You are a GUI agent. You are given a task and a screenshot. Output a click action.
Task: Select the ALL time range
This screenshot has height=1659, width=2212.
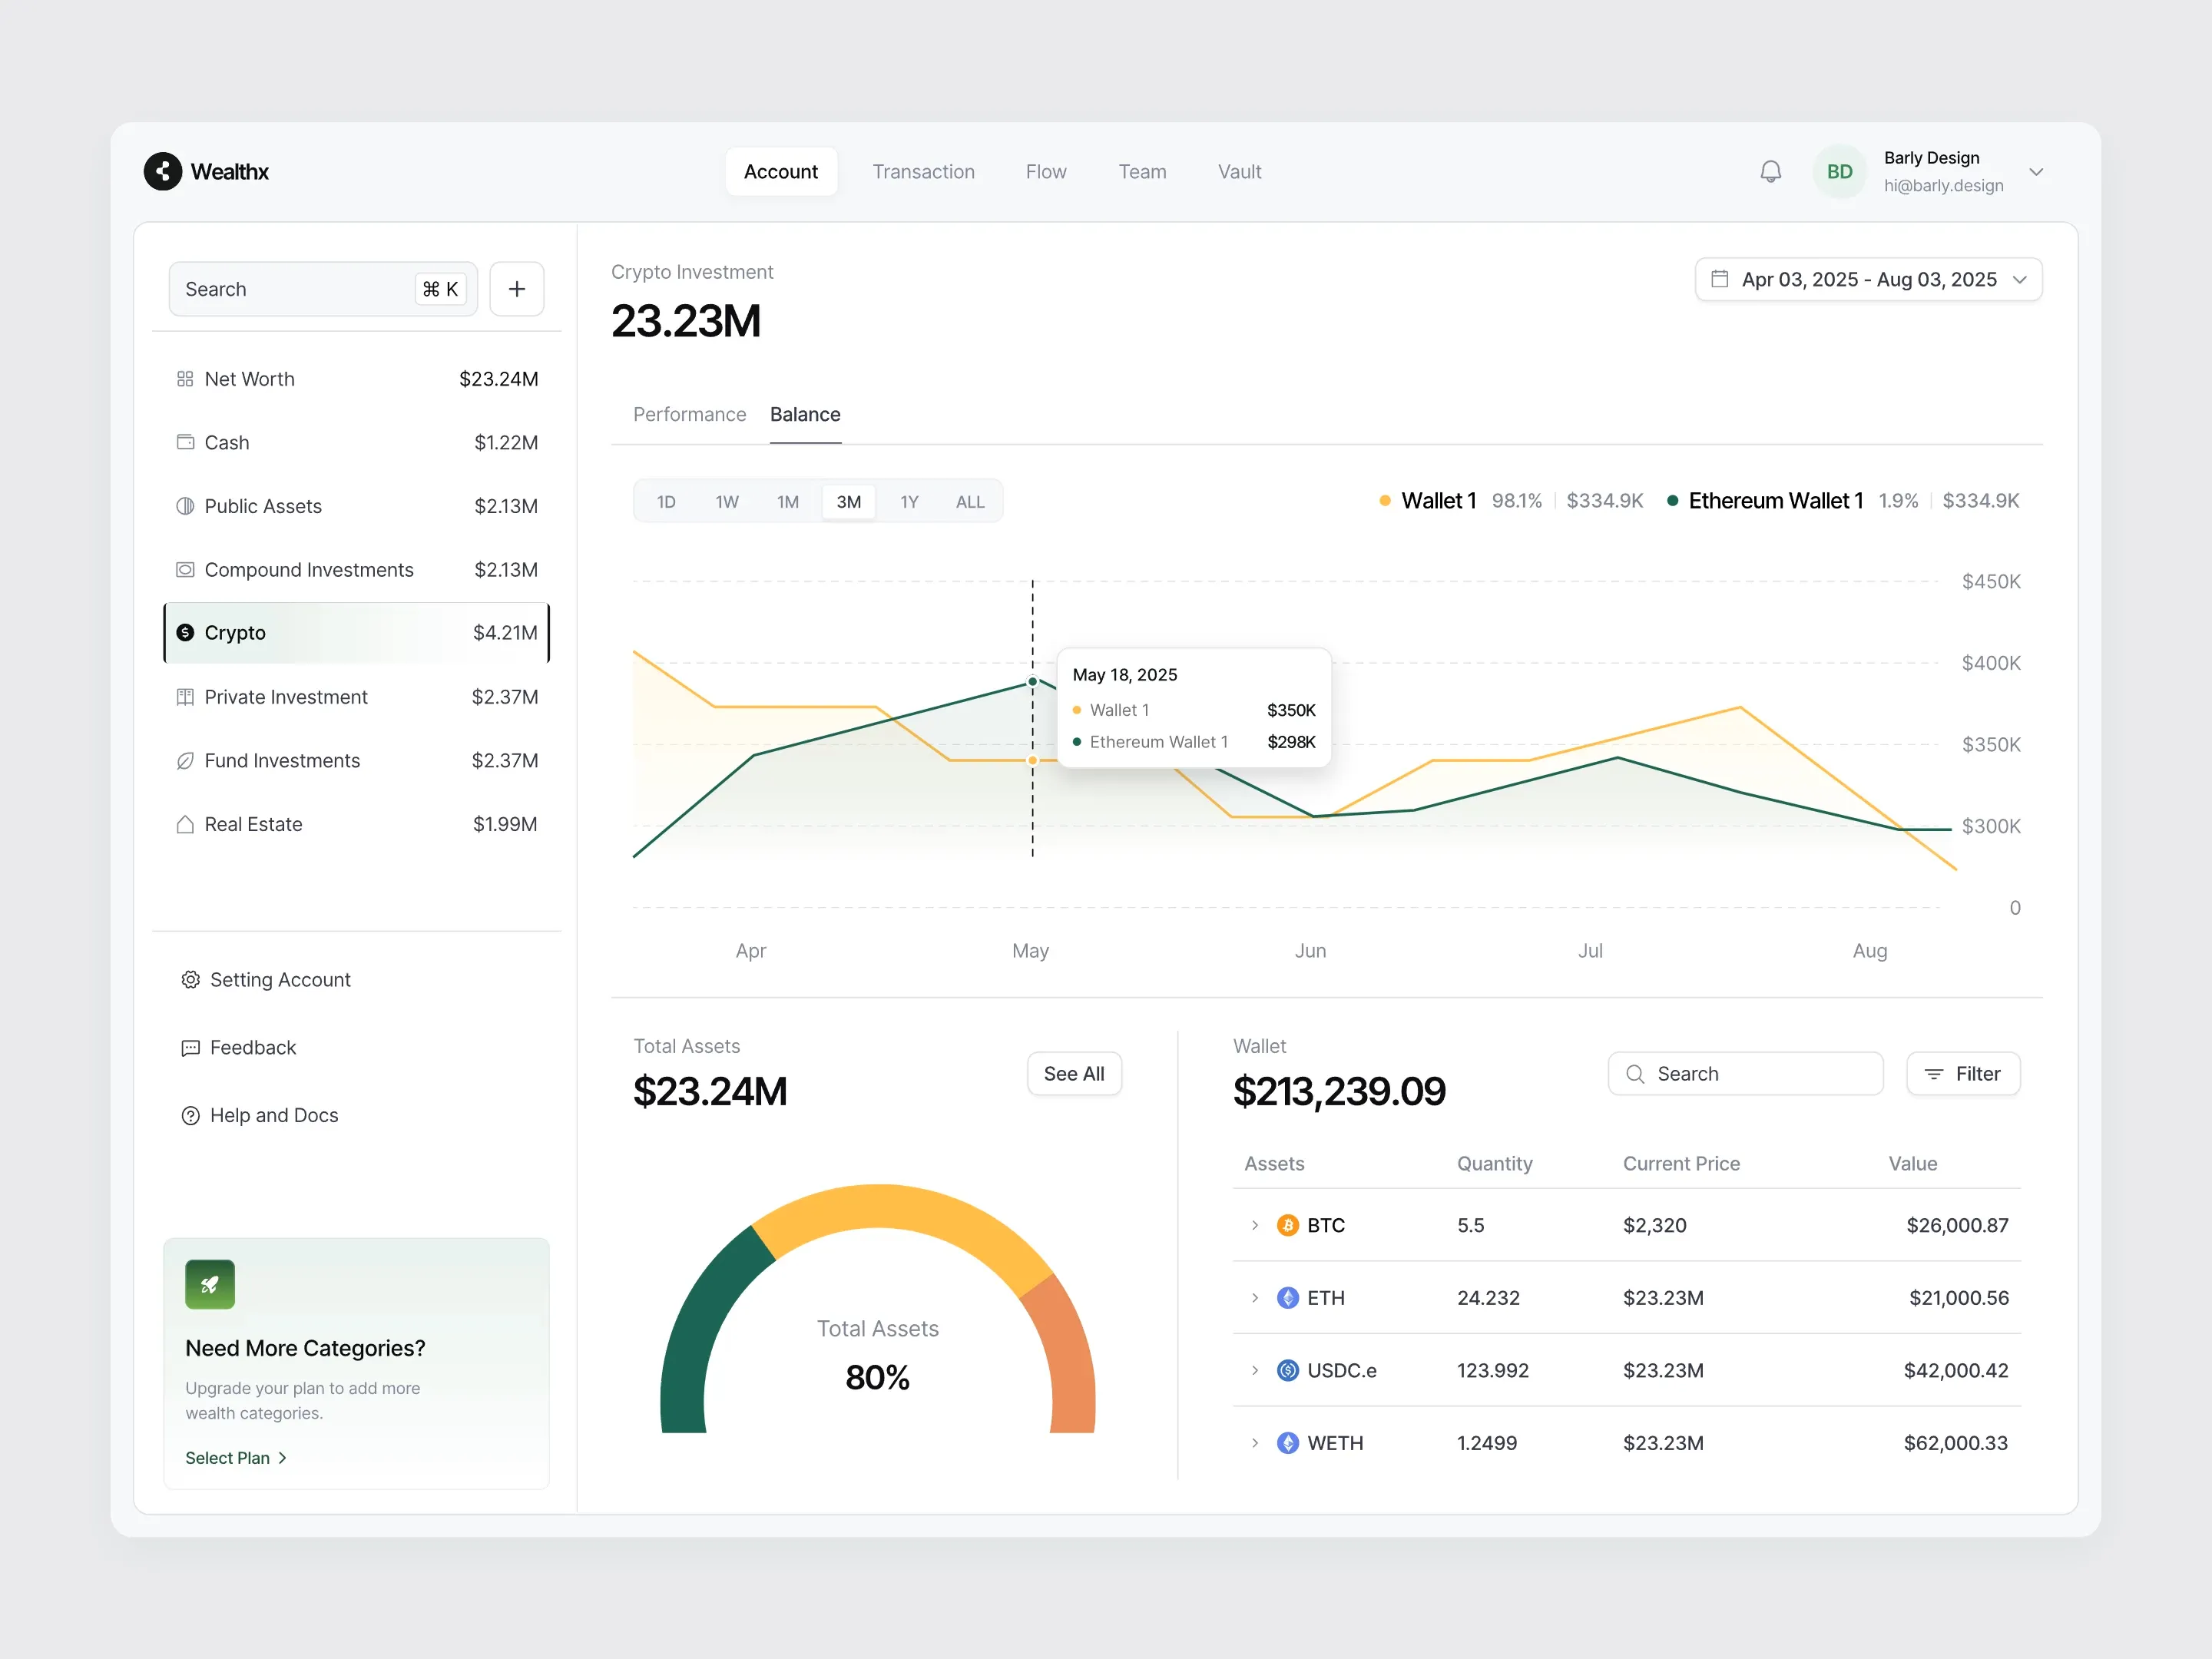tap(970, 502)
